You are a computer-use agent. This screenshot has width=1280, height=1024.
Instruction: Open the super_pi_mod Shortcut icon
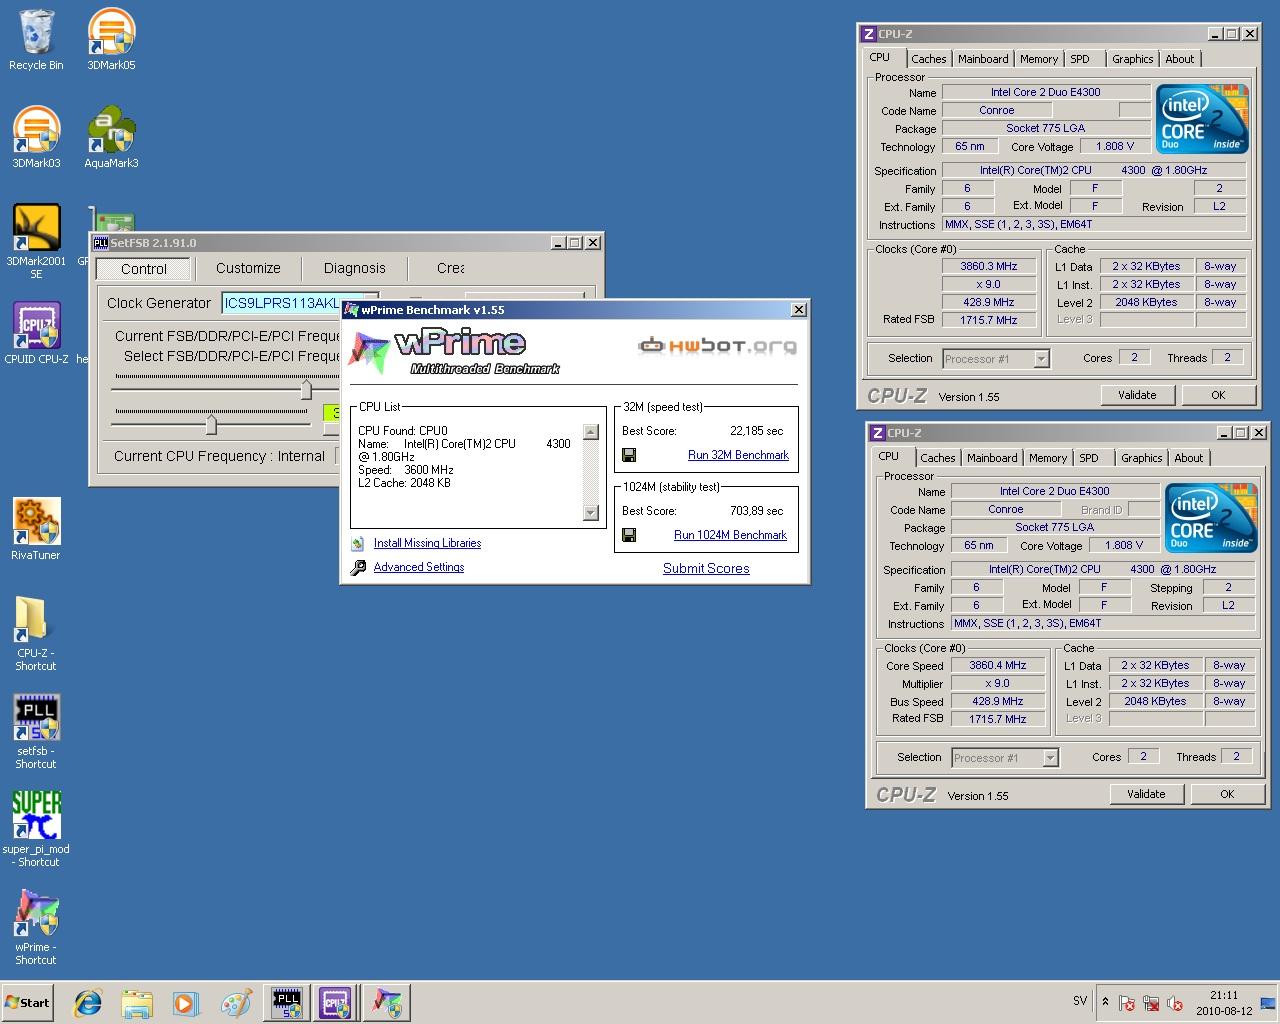click(x=36, y=830)
